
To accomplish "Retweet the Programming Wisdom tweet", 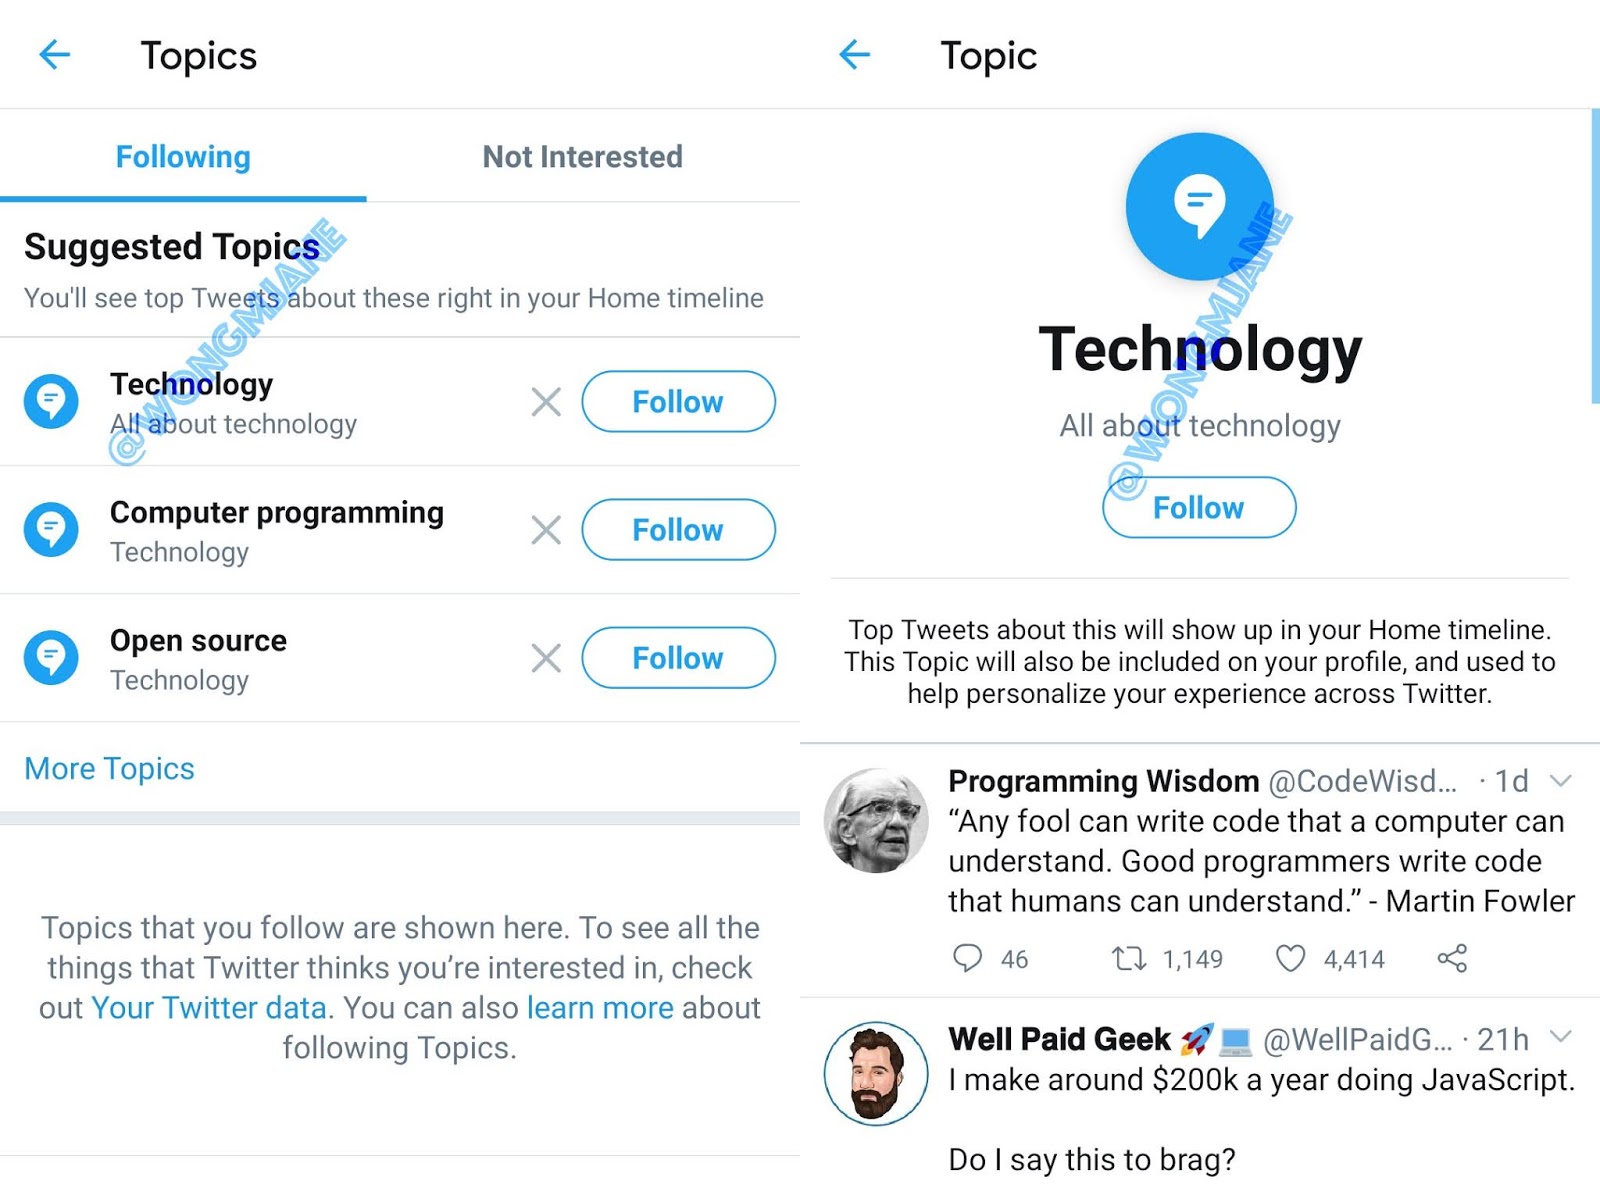I will coord(1129,958).
